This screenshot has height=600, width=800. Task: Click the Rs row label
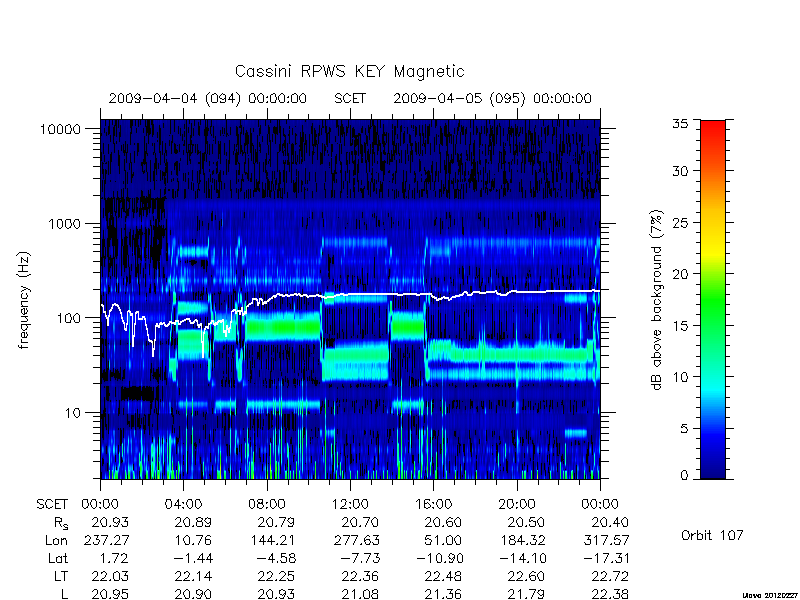[61, 523]
